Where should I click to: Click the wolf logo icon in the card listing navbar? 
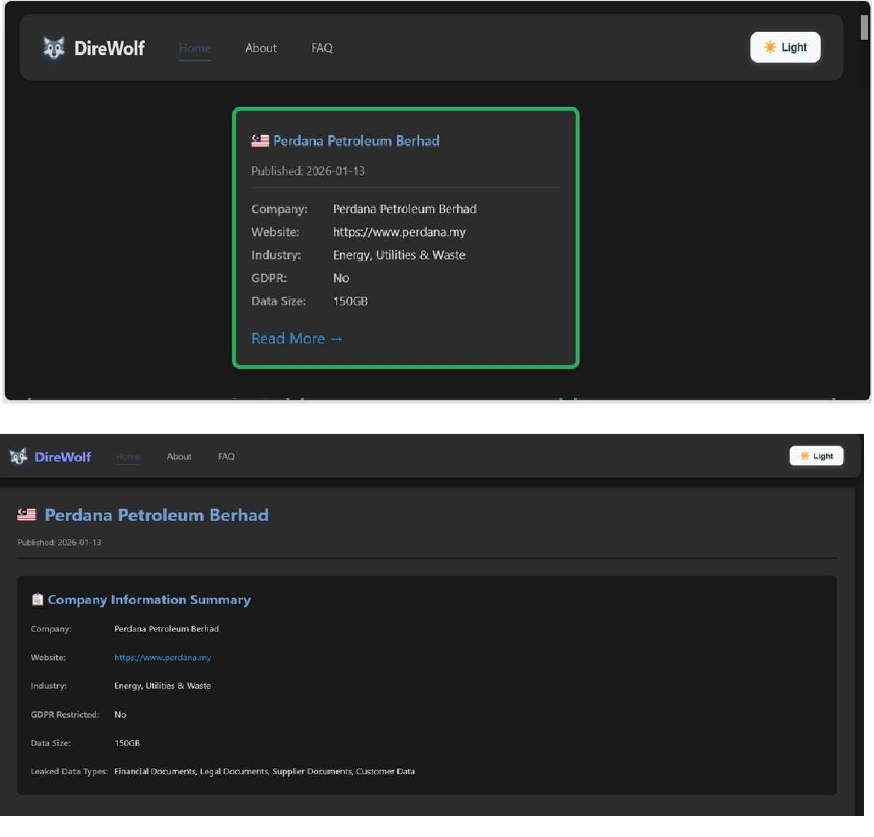coord(54,48)
